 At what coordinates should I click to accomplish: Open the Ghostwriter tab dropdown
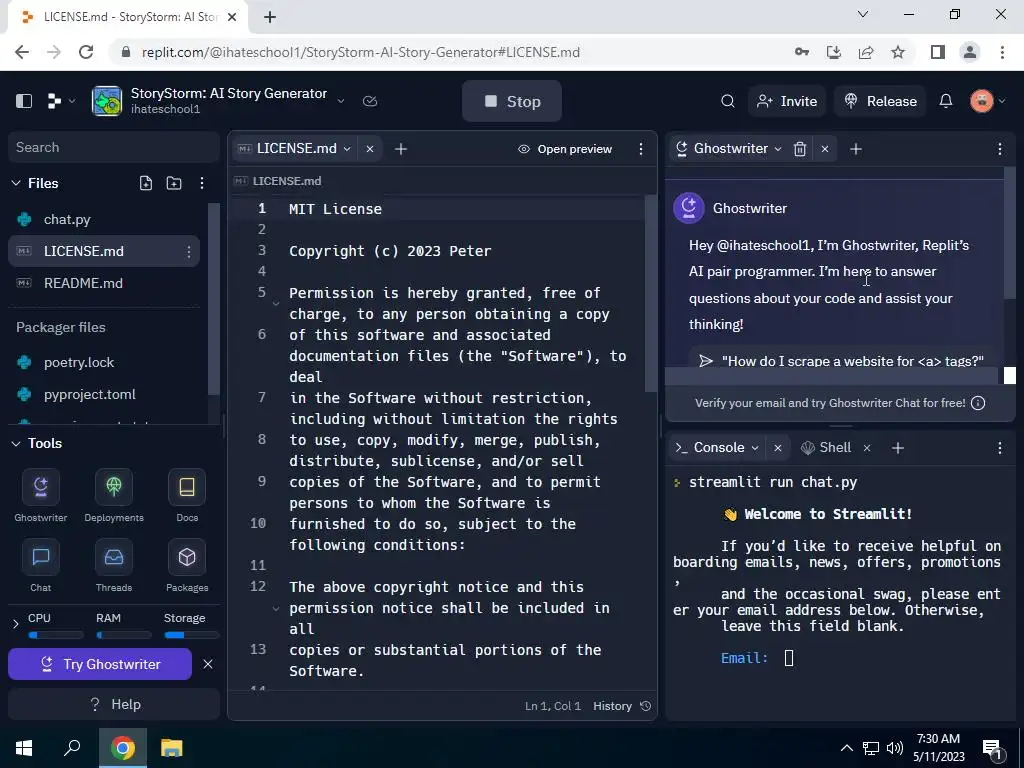[x=778, y=149]
